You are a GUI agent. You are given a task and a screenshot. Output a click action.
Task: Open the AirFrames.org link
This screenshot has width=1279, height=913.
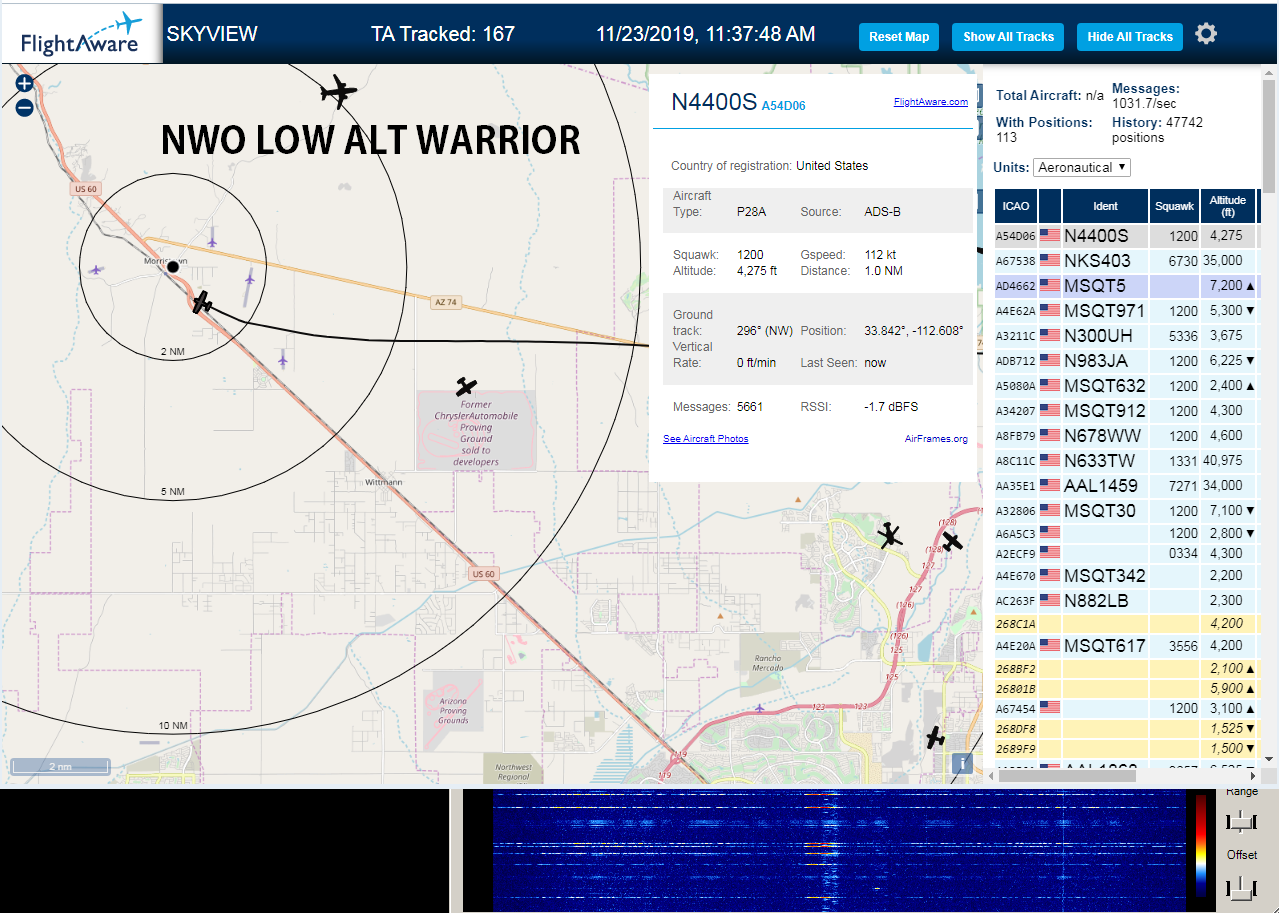coord(936,439)
